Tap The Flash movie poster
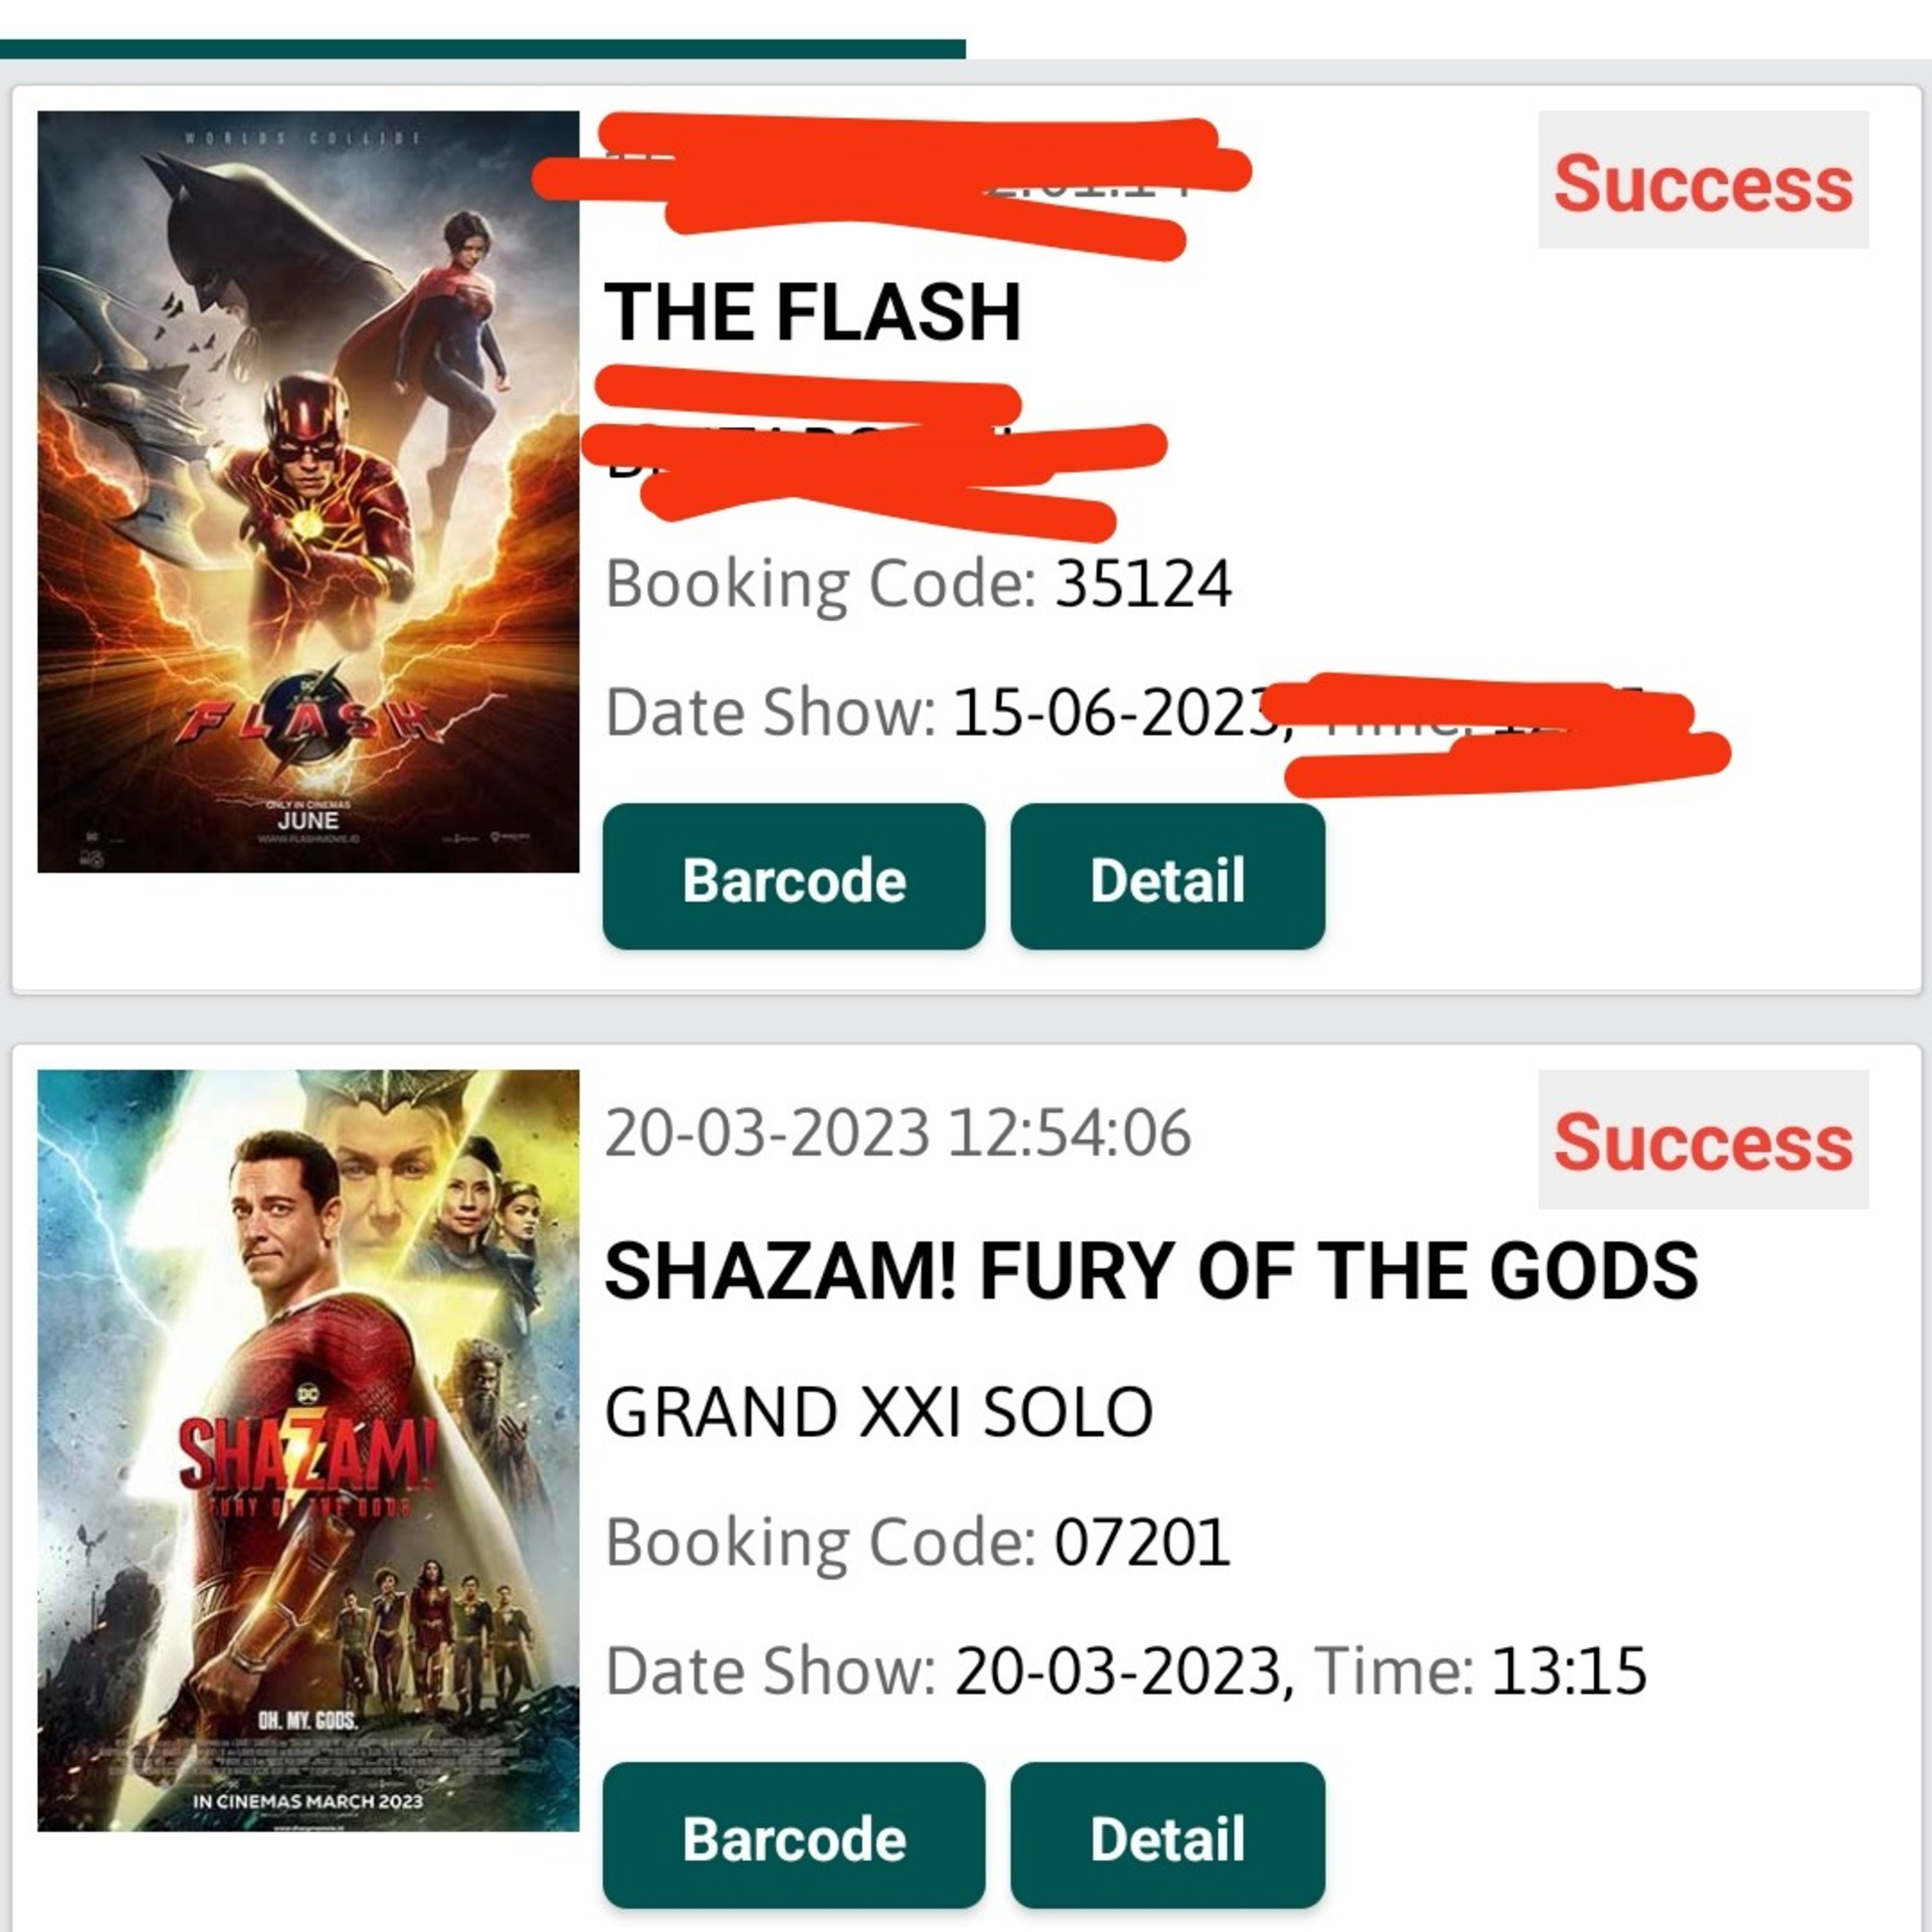 pos(308,491)
